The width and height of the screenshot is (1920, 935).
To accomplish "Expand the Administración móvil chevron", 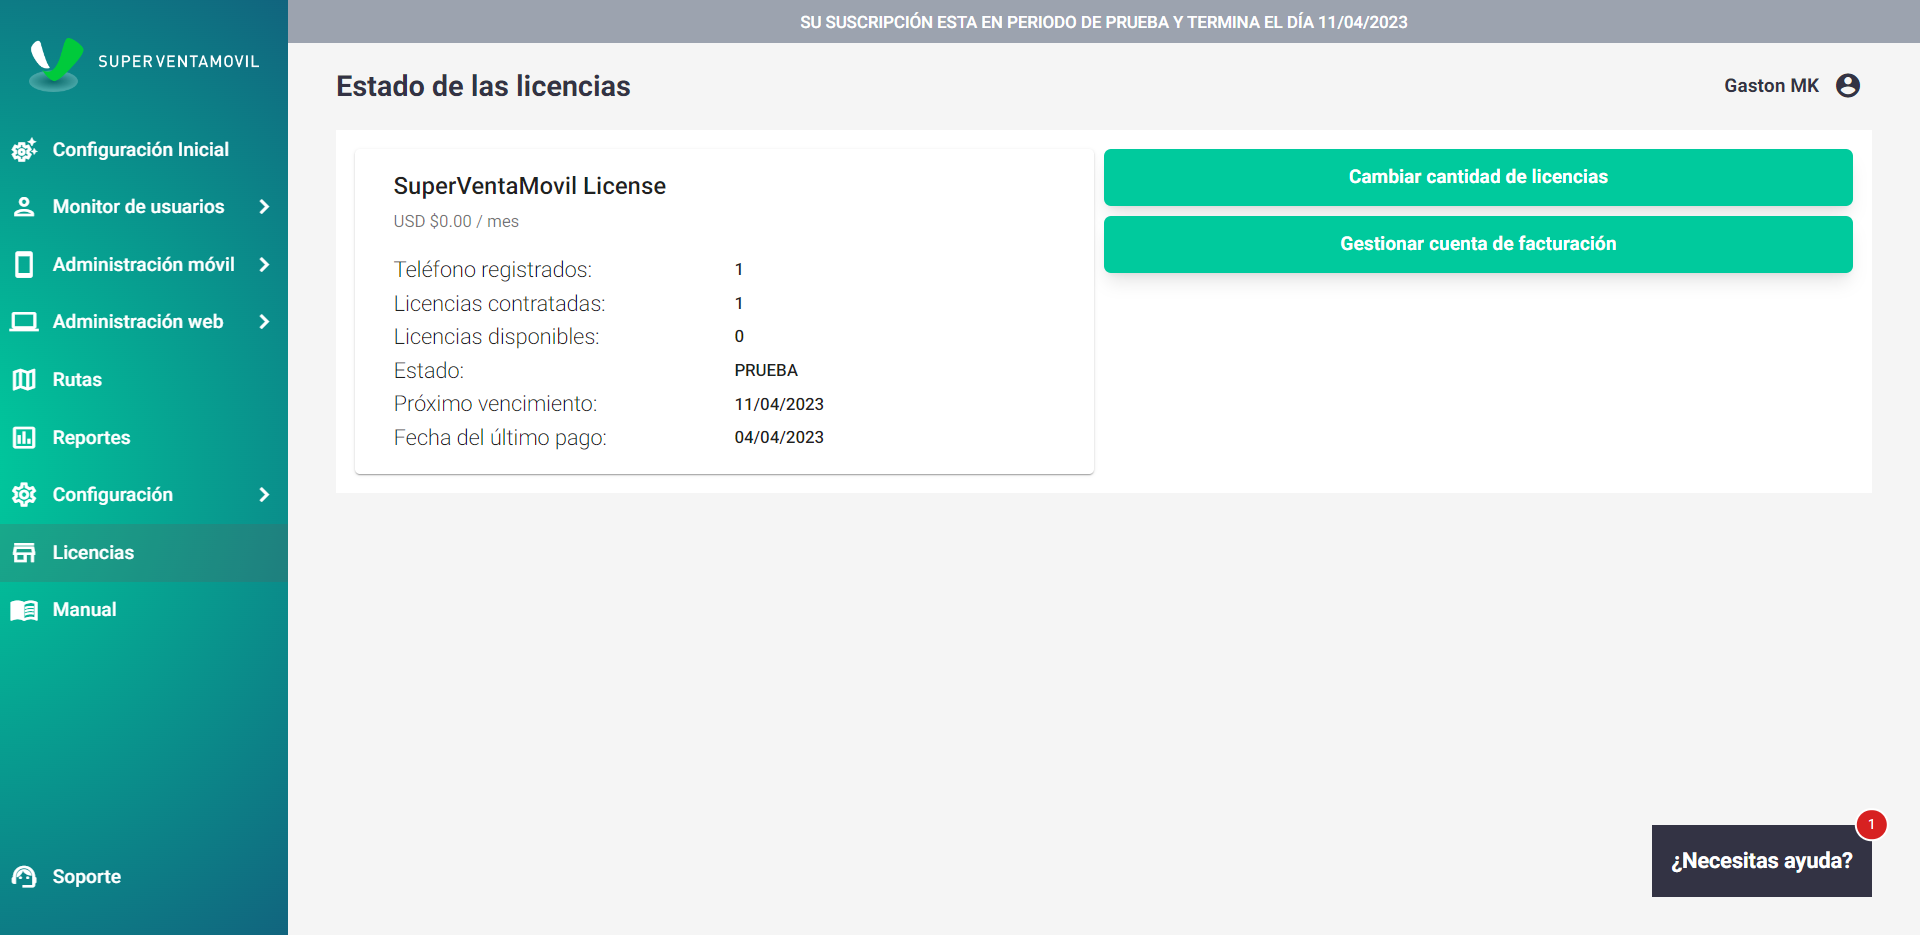I will (x=264, y=265).
